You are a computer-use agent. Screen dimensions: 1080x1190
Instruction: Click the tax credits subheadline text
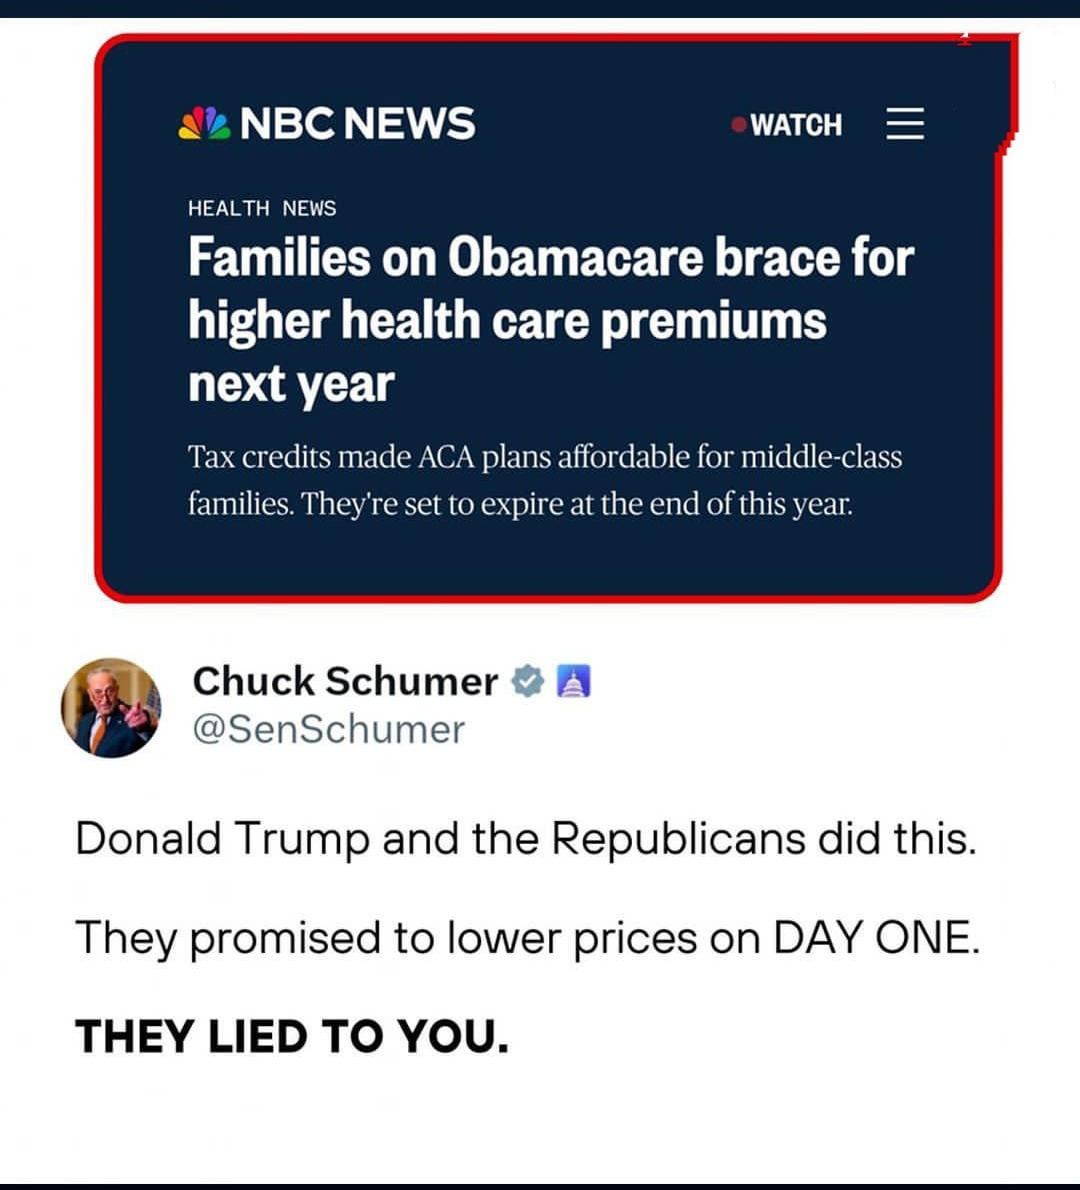(545, 480)
